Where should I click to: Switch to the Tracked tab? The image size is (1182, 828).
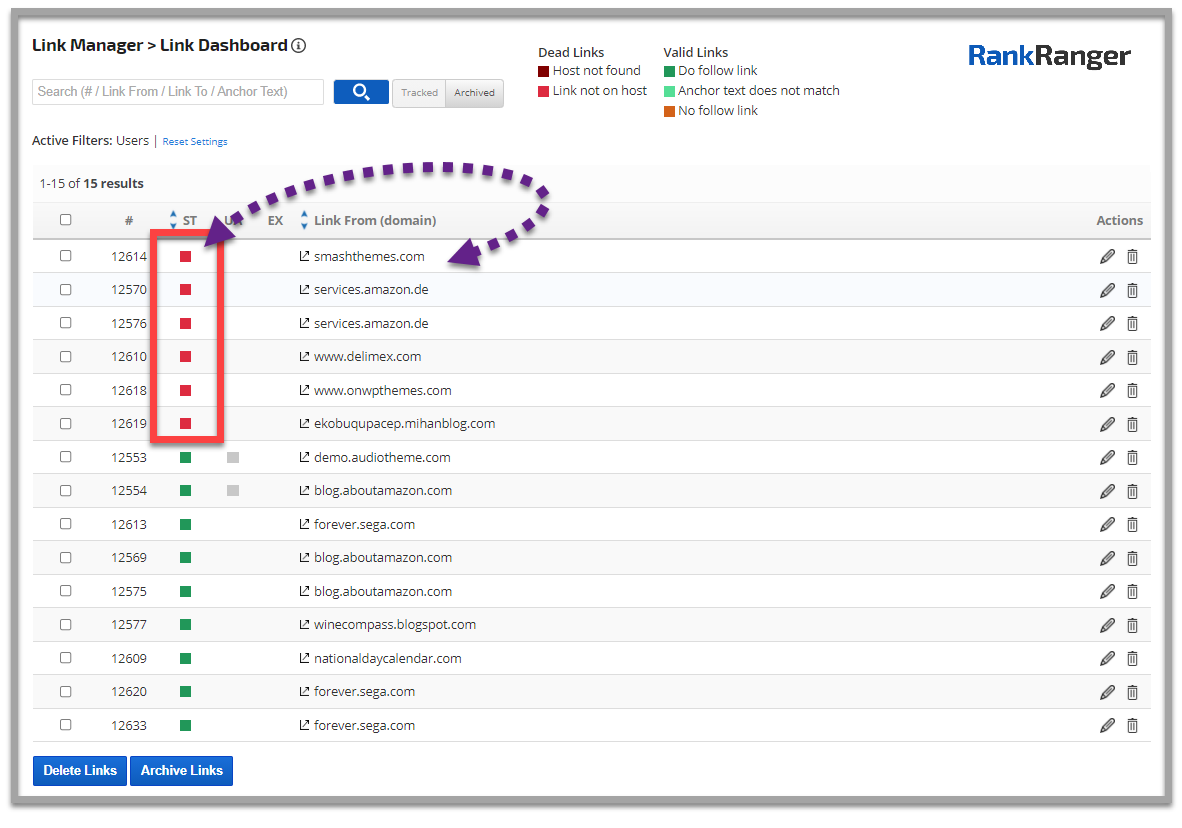tap(419, 93)
